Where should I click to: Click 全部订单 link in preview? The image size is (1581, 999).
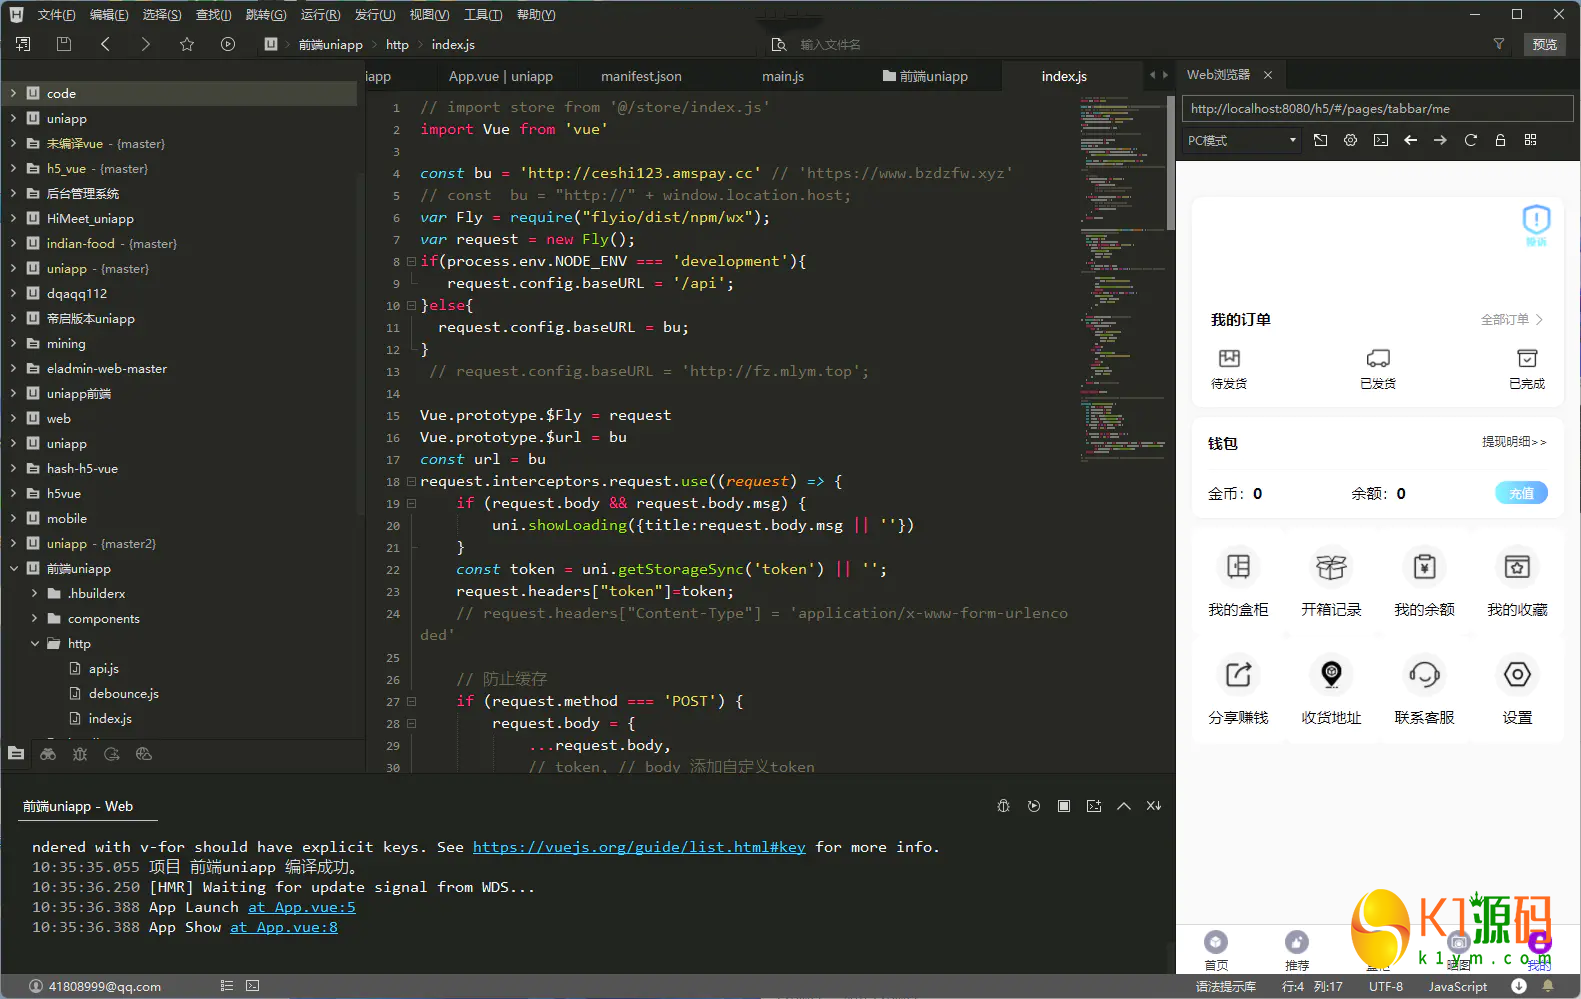(x=1512, y=320)
